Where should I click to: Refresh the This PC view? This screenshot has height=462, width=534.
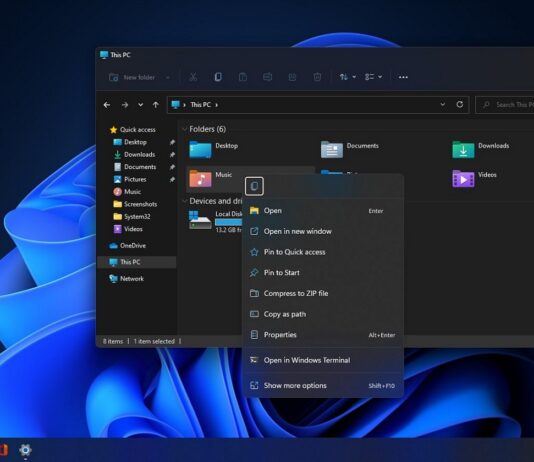[459, 105]
